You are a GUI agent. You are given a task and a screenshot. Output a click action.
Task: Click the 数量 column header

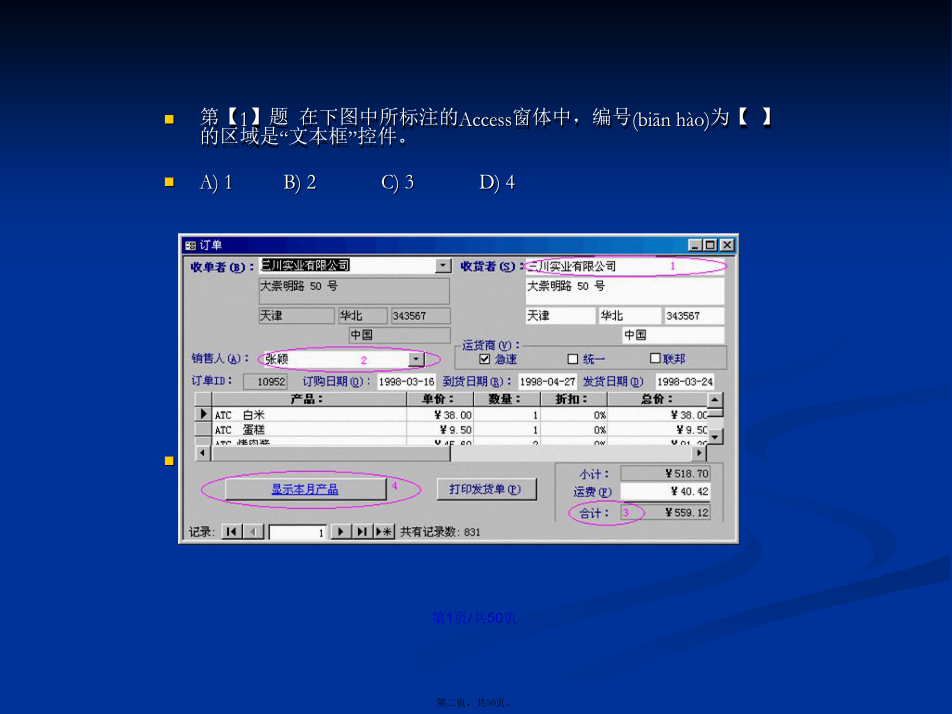tap(506, 399)
